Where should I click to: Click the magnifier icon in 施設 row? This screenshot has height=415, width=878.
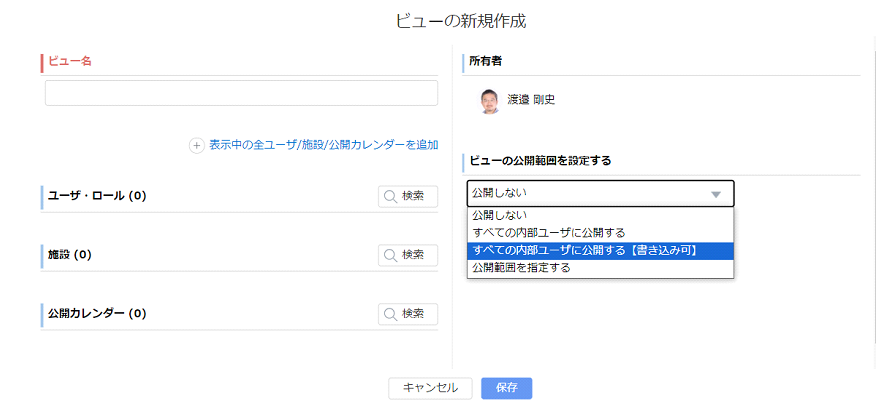391,255
